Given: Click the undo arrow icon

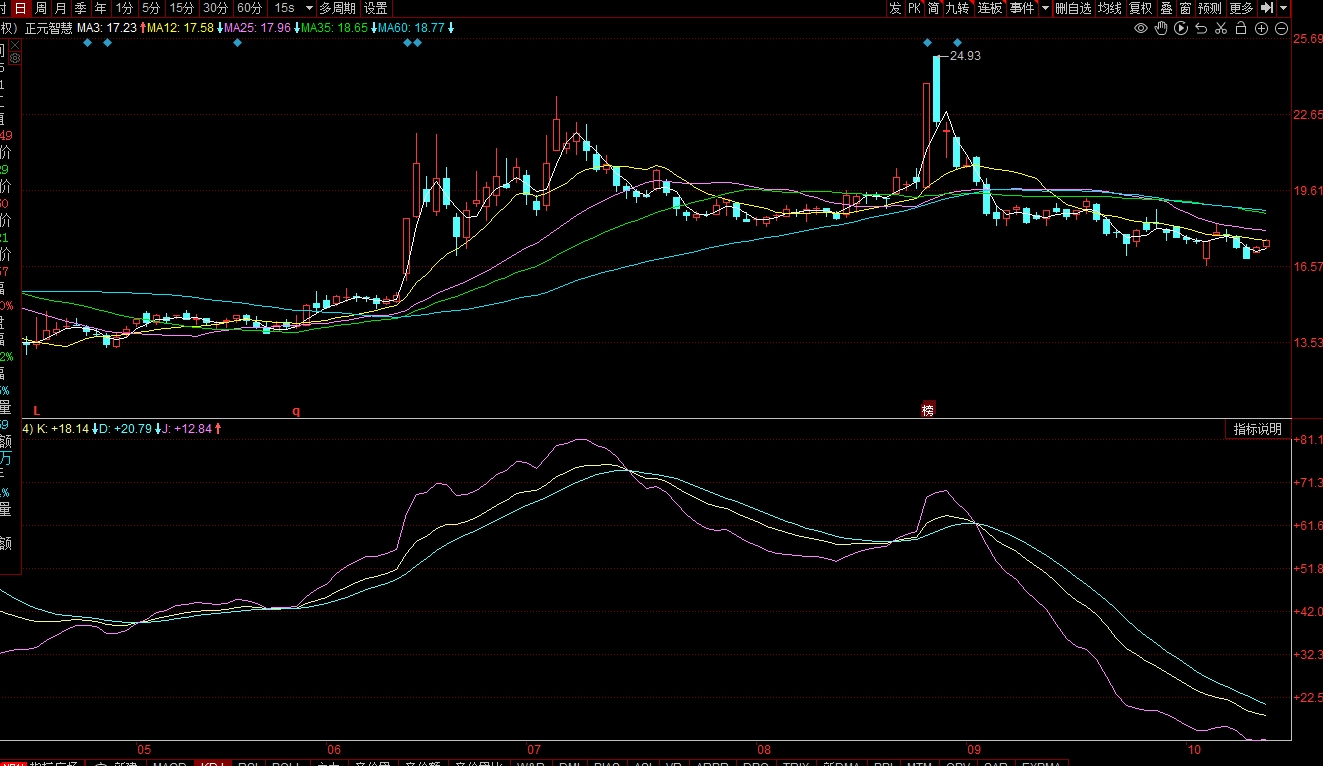Looking at the screenshot, I should click(1201, 28).
